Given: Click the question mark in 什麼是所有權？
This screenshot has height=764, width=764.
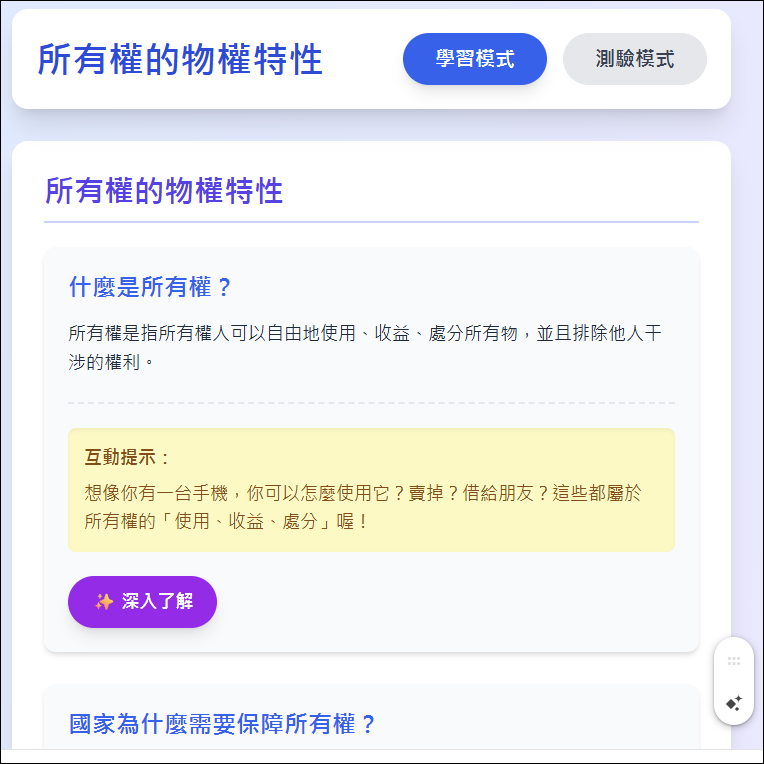Looking at the screenshot, I should click(x=224, y=287).
